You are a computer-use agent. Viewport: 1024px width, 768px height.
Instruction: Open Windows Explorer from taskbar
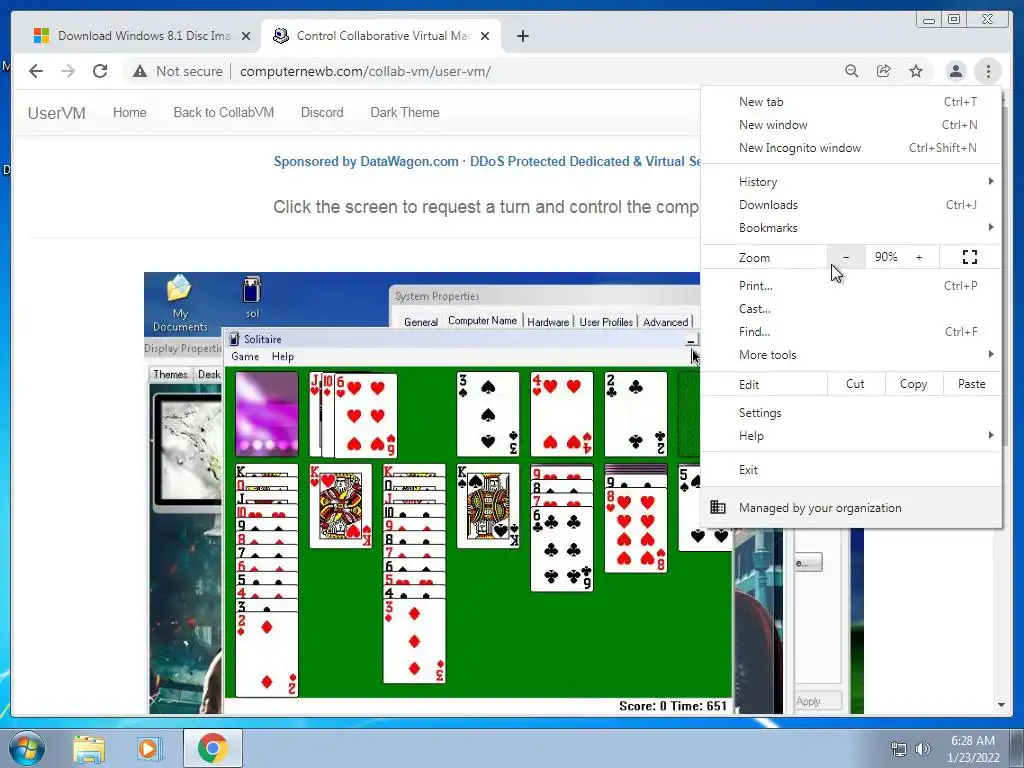[89, 748]
